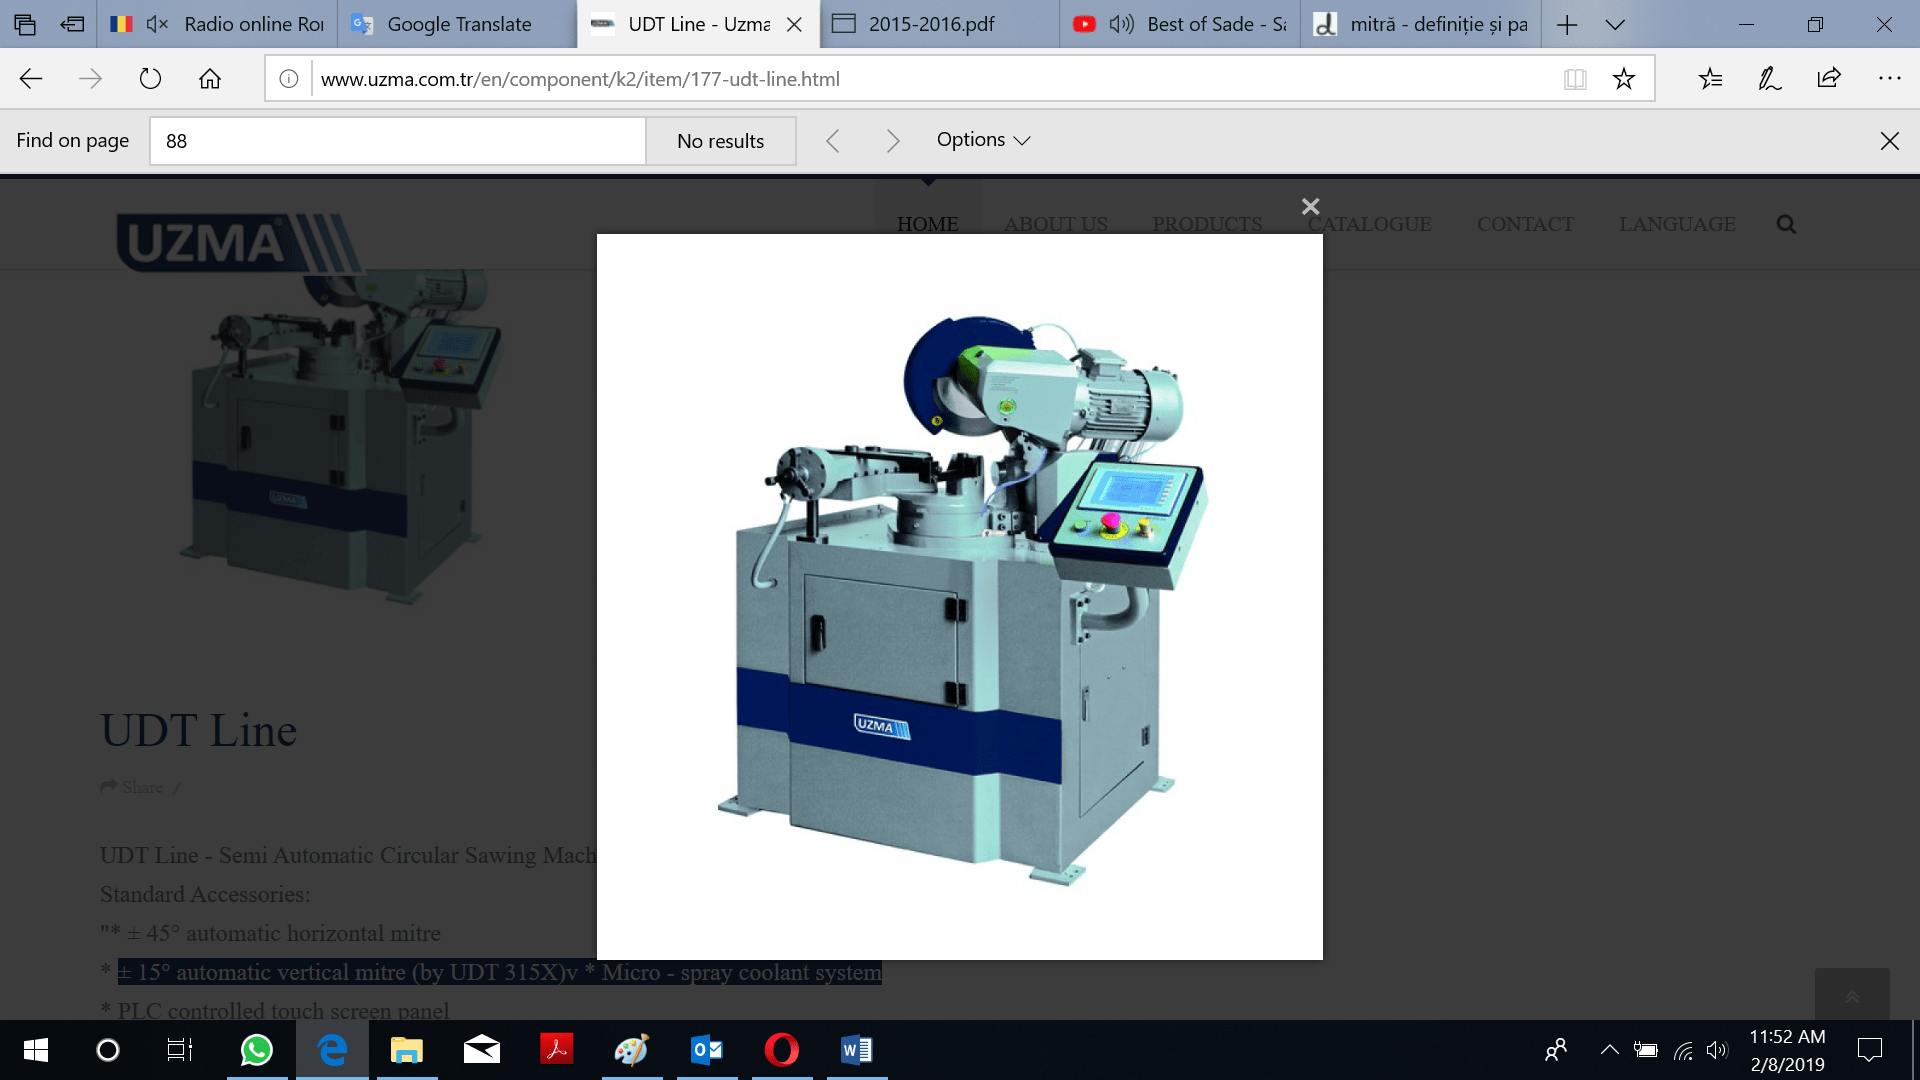Viewport: 1920px width, 1080px height.
Task: Open WhatsApp from the taskbar
Action: coord(257,1050)
